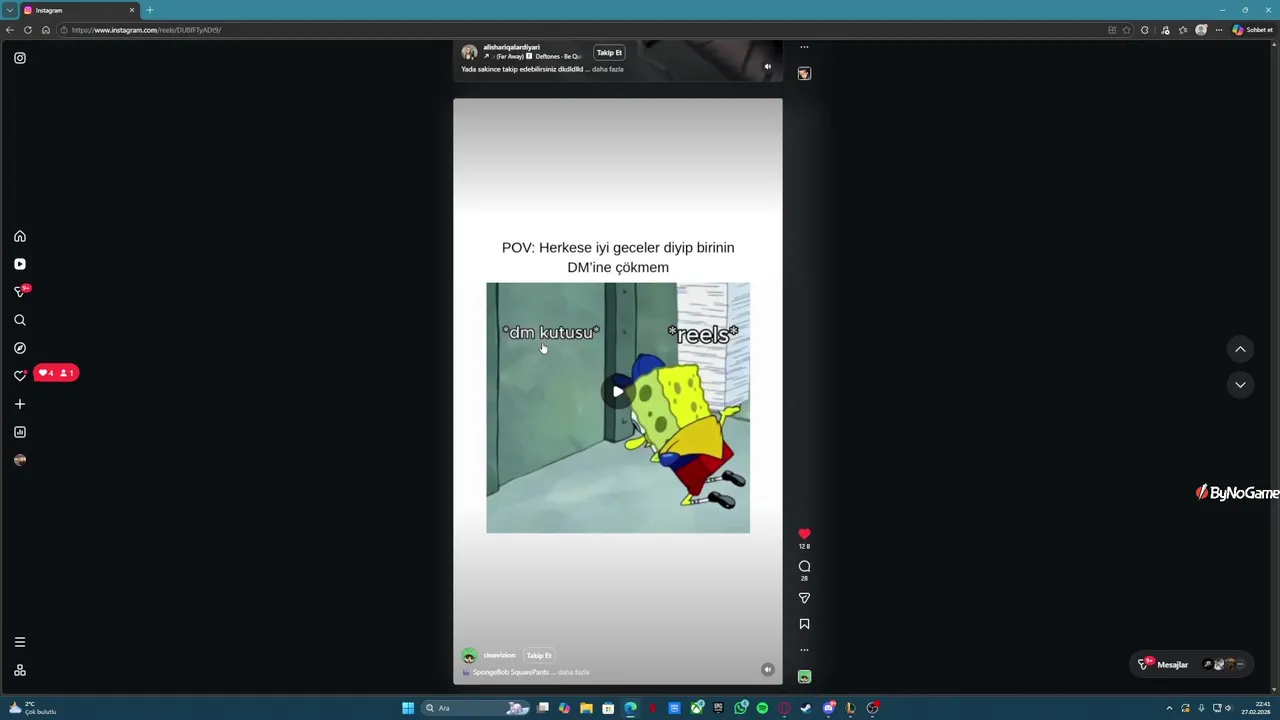Image resolution: width=1280 pixels, height=720 pixels.
Task: Open the Mesajlar floating messages panel
Action: point(1192,664)
